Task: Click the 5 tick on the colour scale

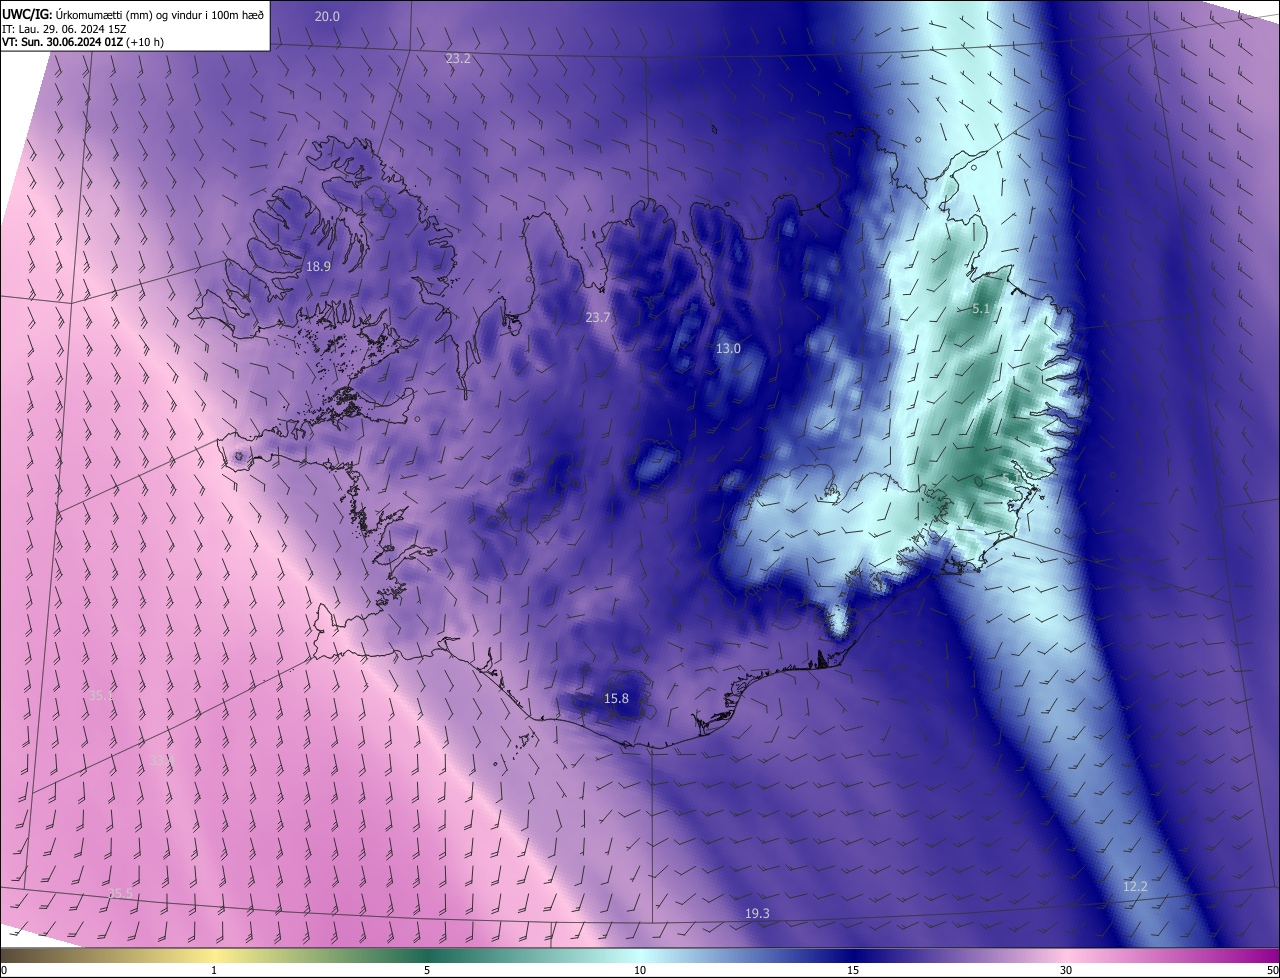Action: (427, 970)
